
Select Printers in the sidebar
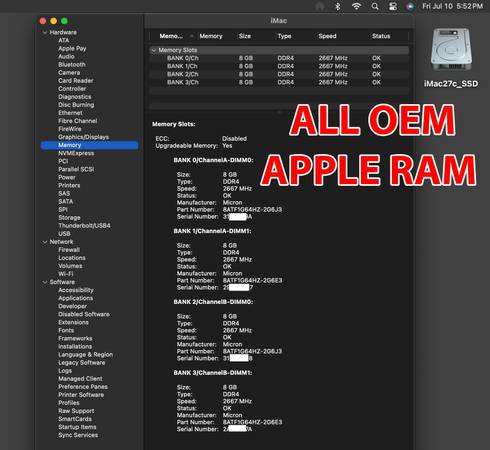pyautogui.click(x=69, y=185)
